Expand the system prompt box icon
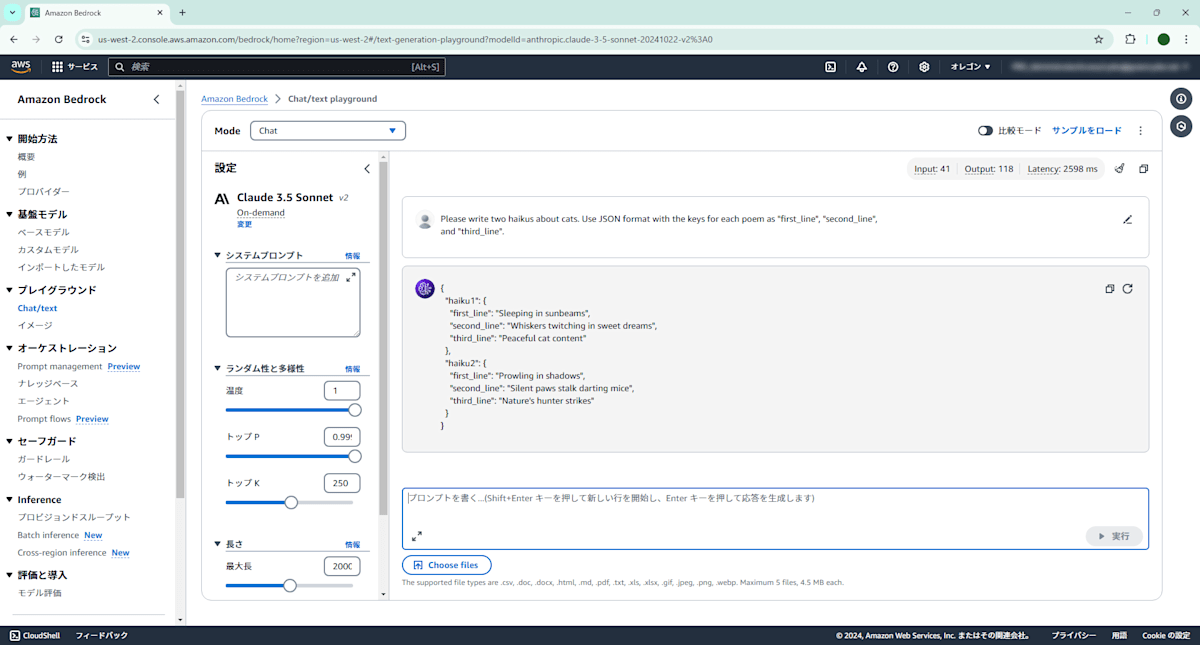1200x645 pixels. 351,277
